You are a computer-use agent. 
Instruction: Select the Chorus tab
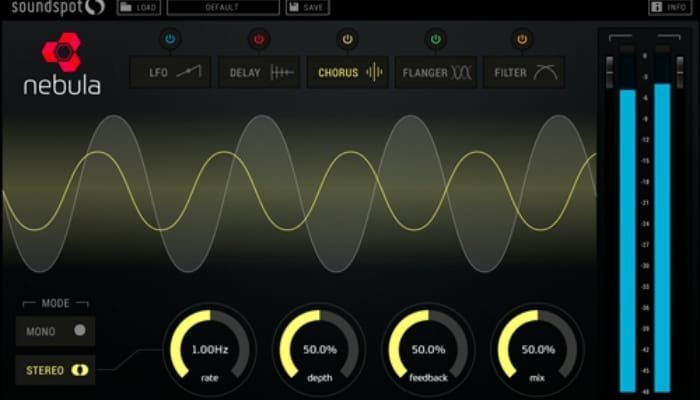pos(347,72)
